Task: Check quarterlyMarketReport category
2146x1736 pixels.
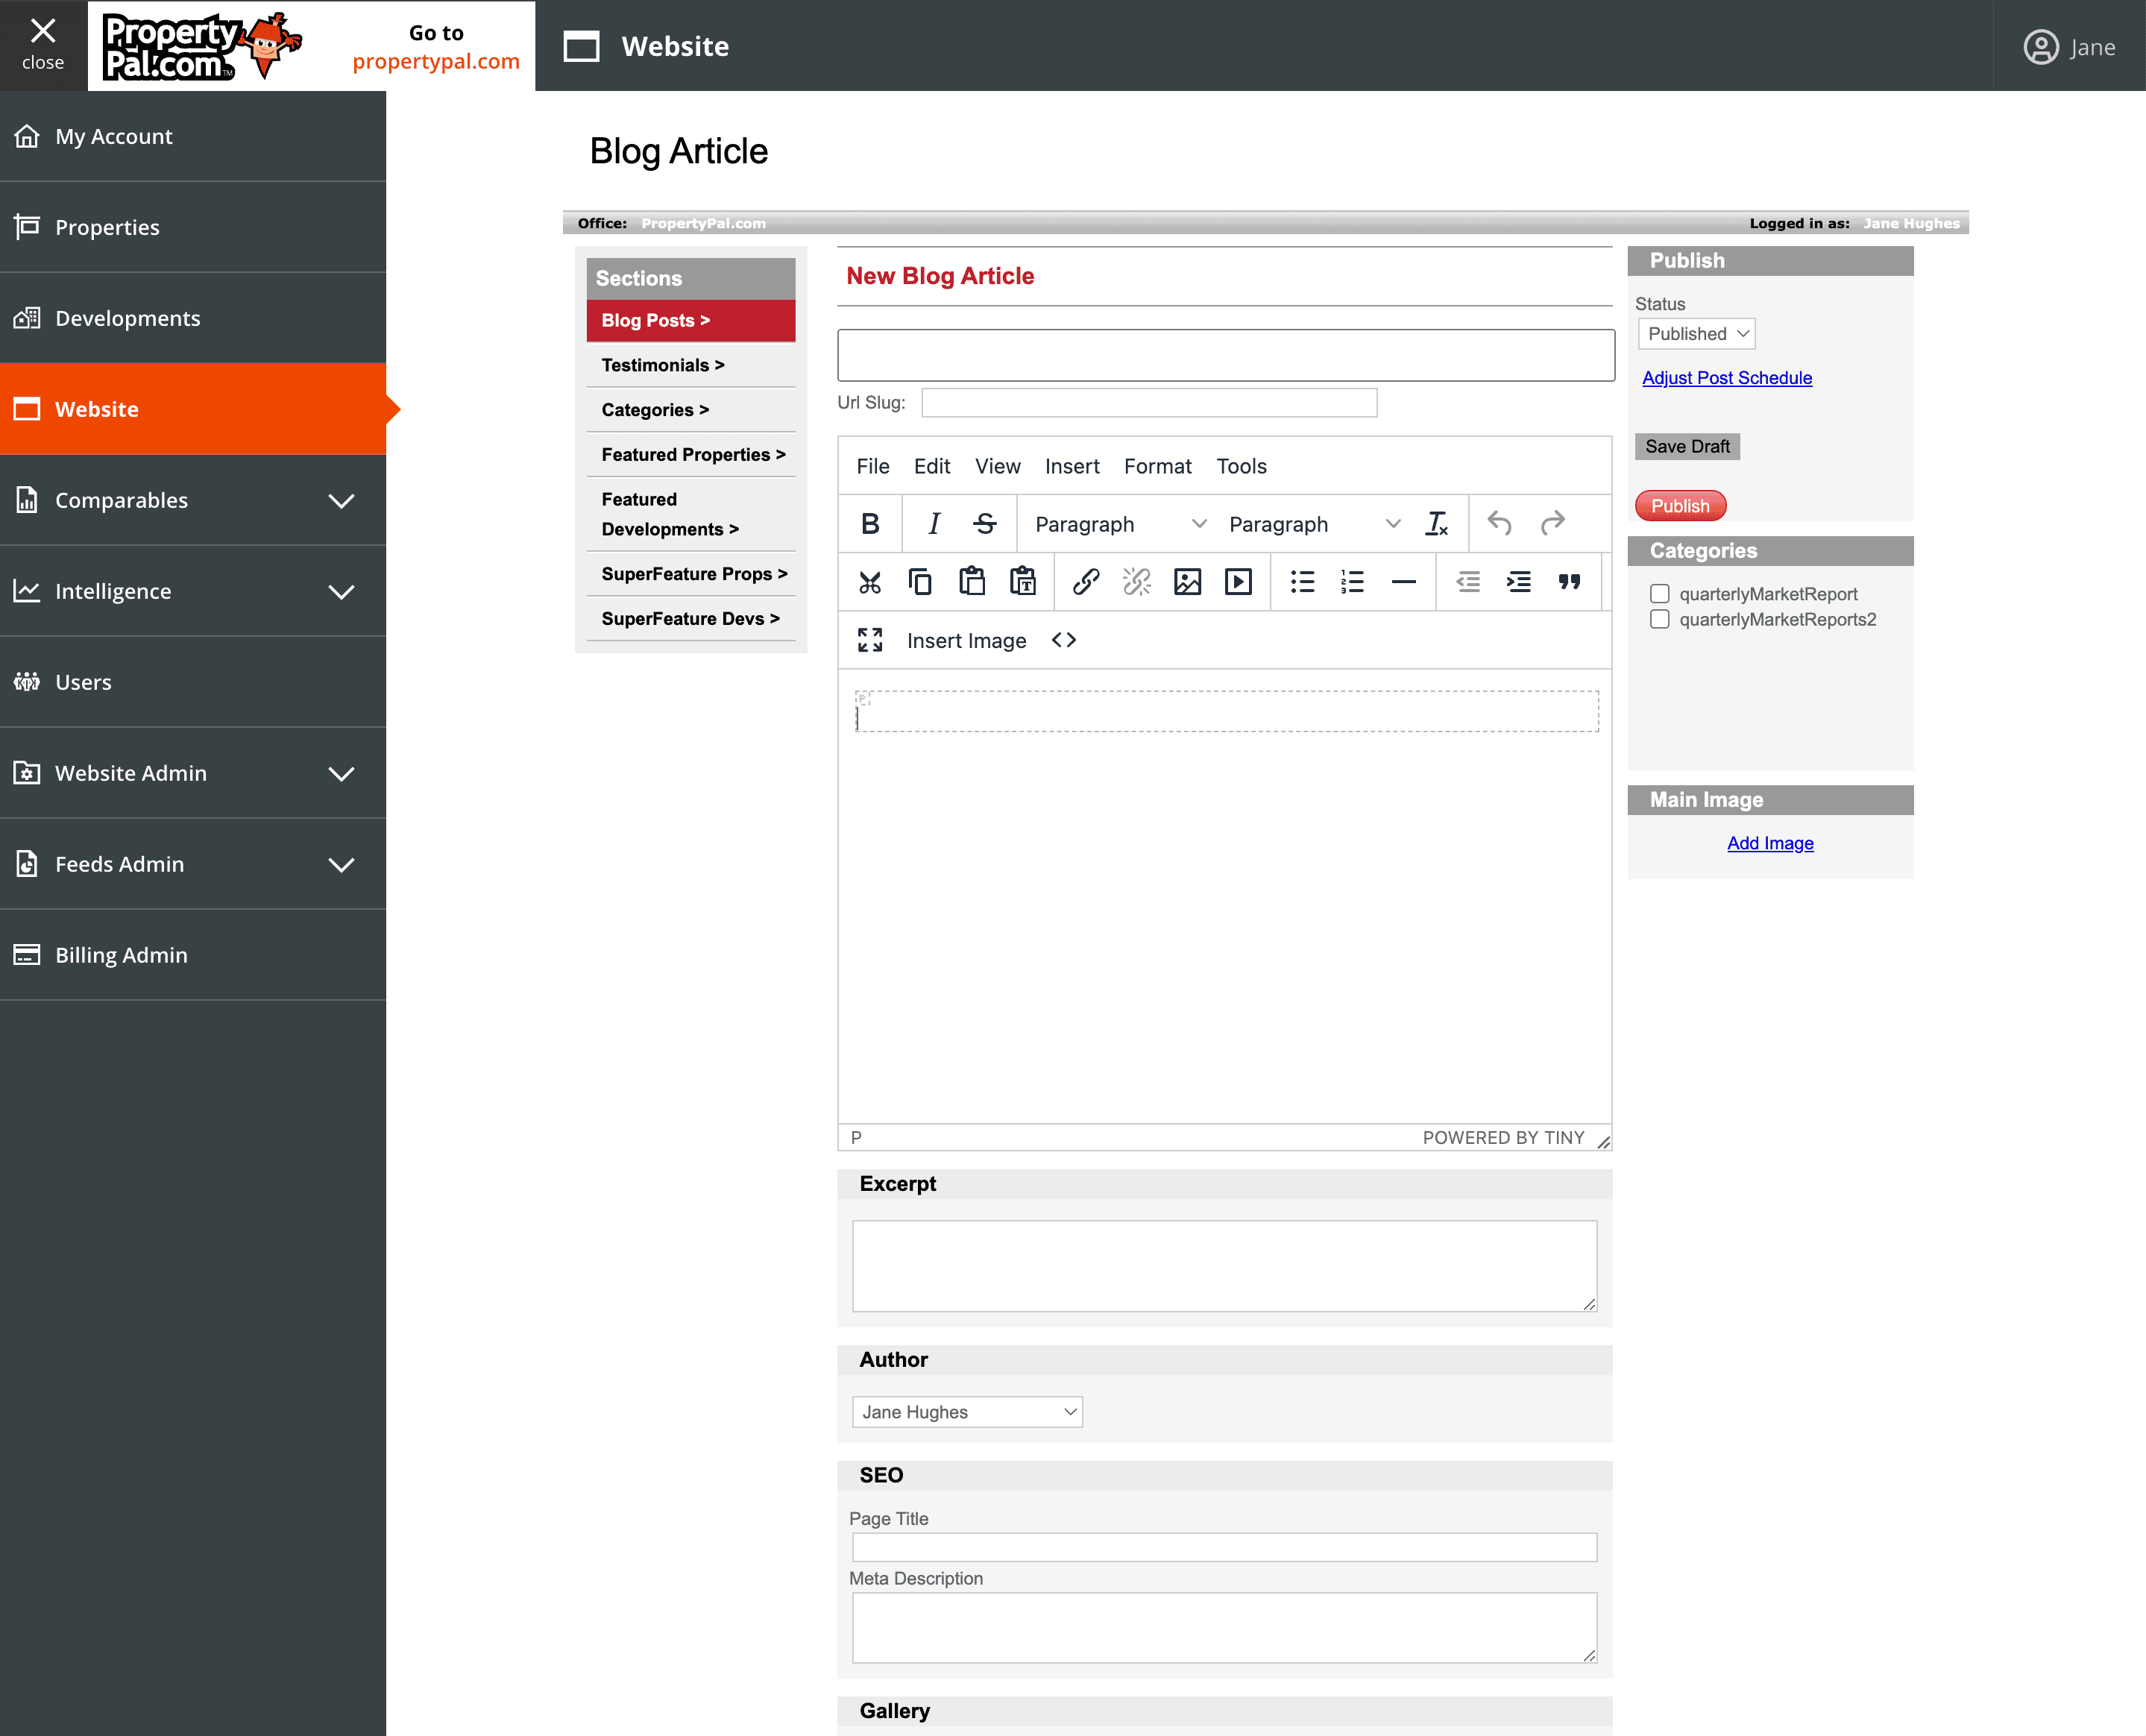Action: click(1660, 594)
